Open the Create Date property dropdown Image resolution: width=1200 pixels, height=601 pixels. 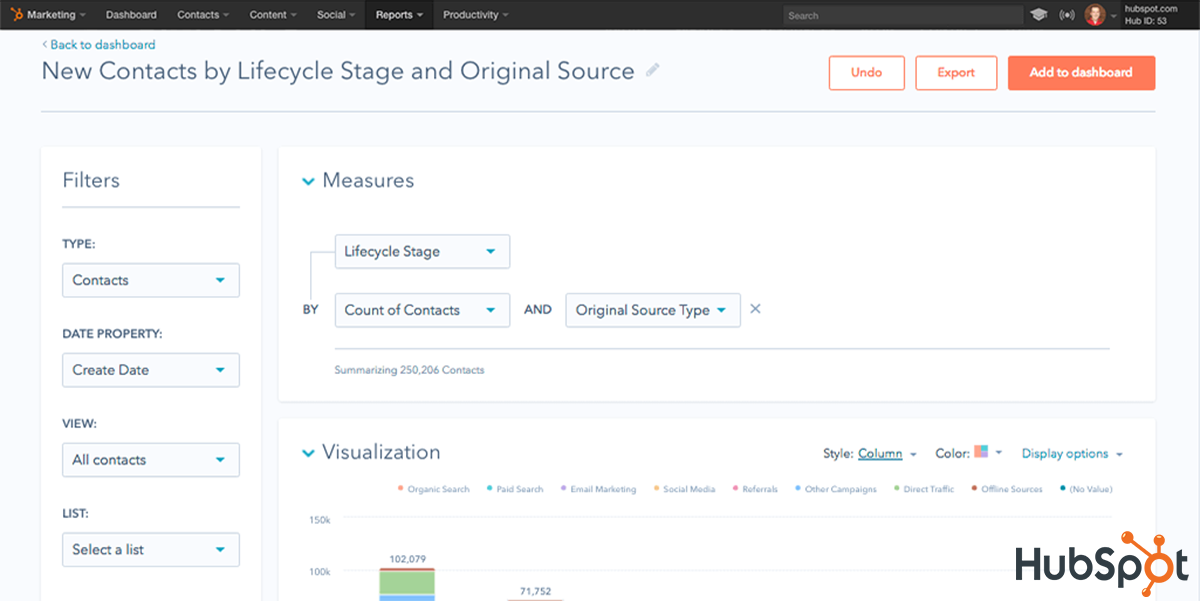click(x=150, y=370)
